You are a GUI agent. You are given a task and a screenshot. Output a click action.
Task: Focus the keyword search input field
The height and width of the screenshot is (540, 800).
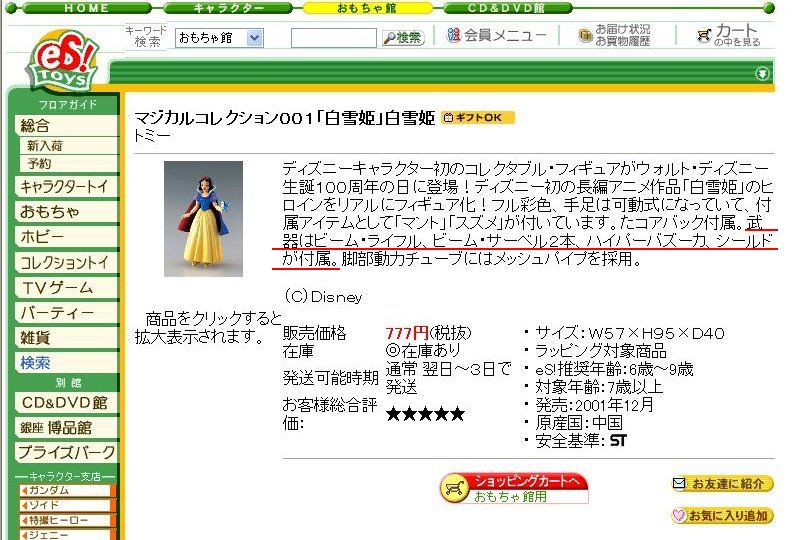tap(334, 38)
